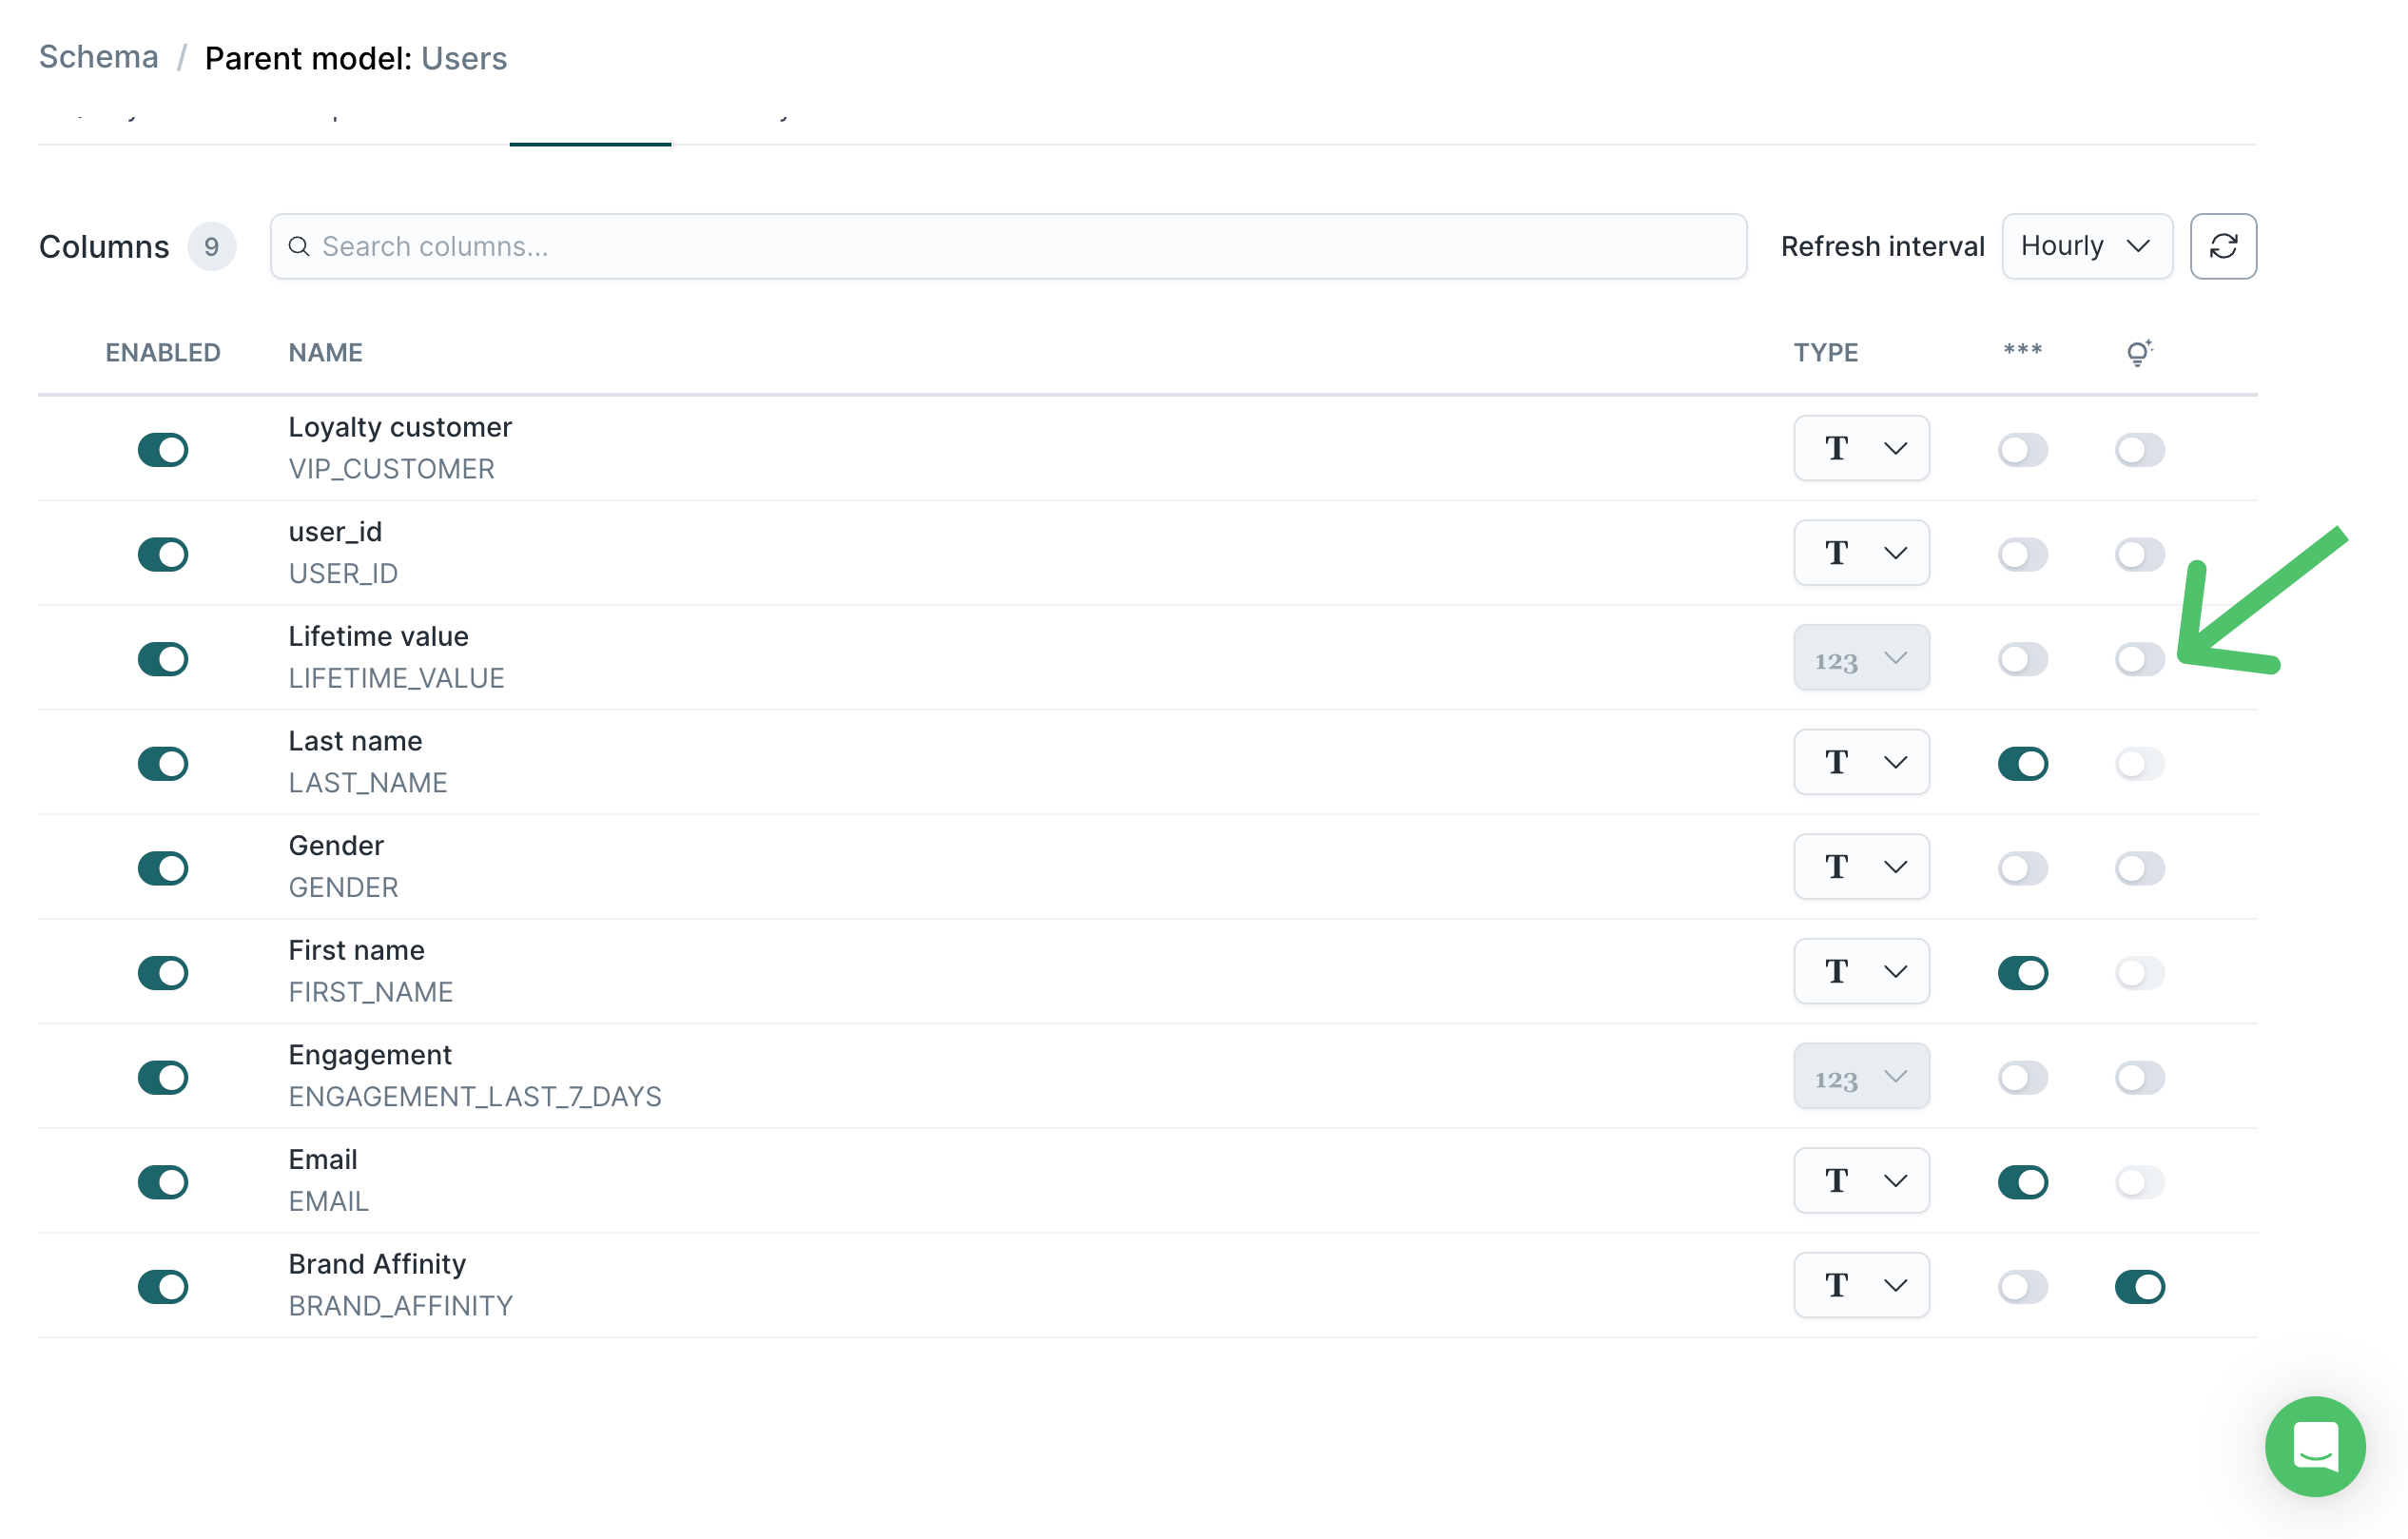
Task: Turn off suggestions for Brand Affinity
Action: click(2139, 1287)
